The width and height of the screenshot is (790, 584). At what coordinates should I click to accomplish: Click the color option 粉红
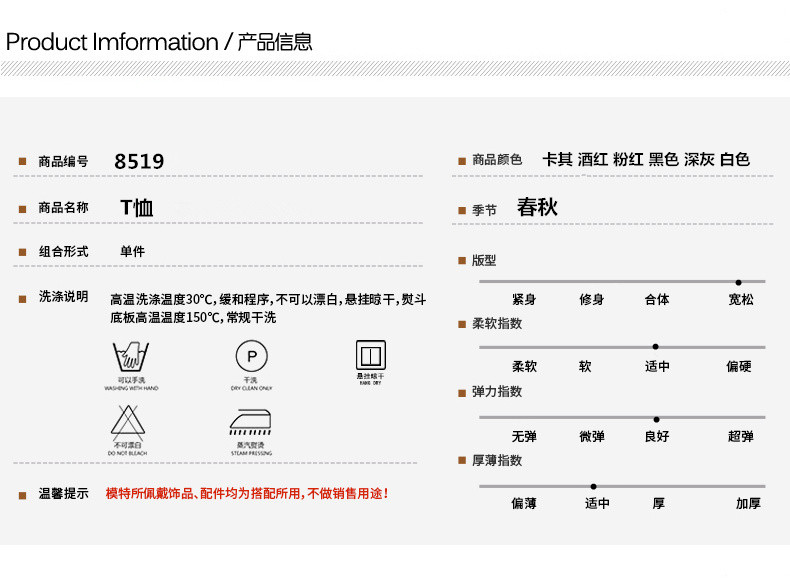[628, 159]
